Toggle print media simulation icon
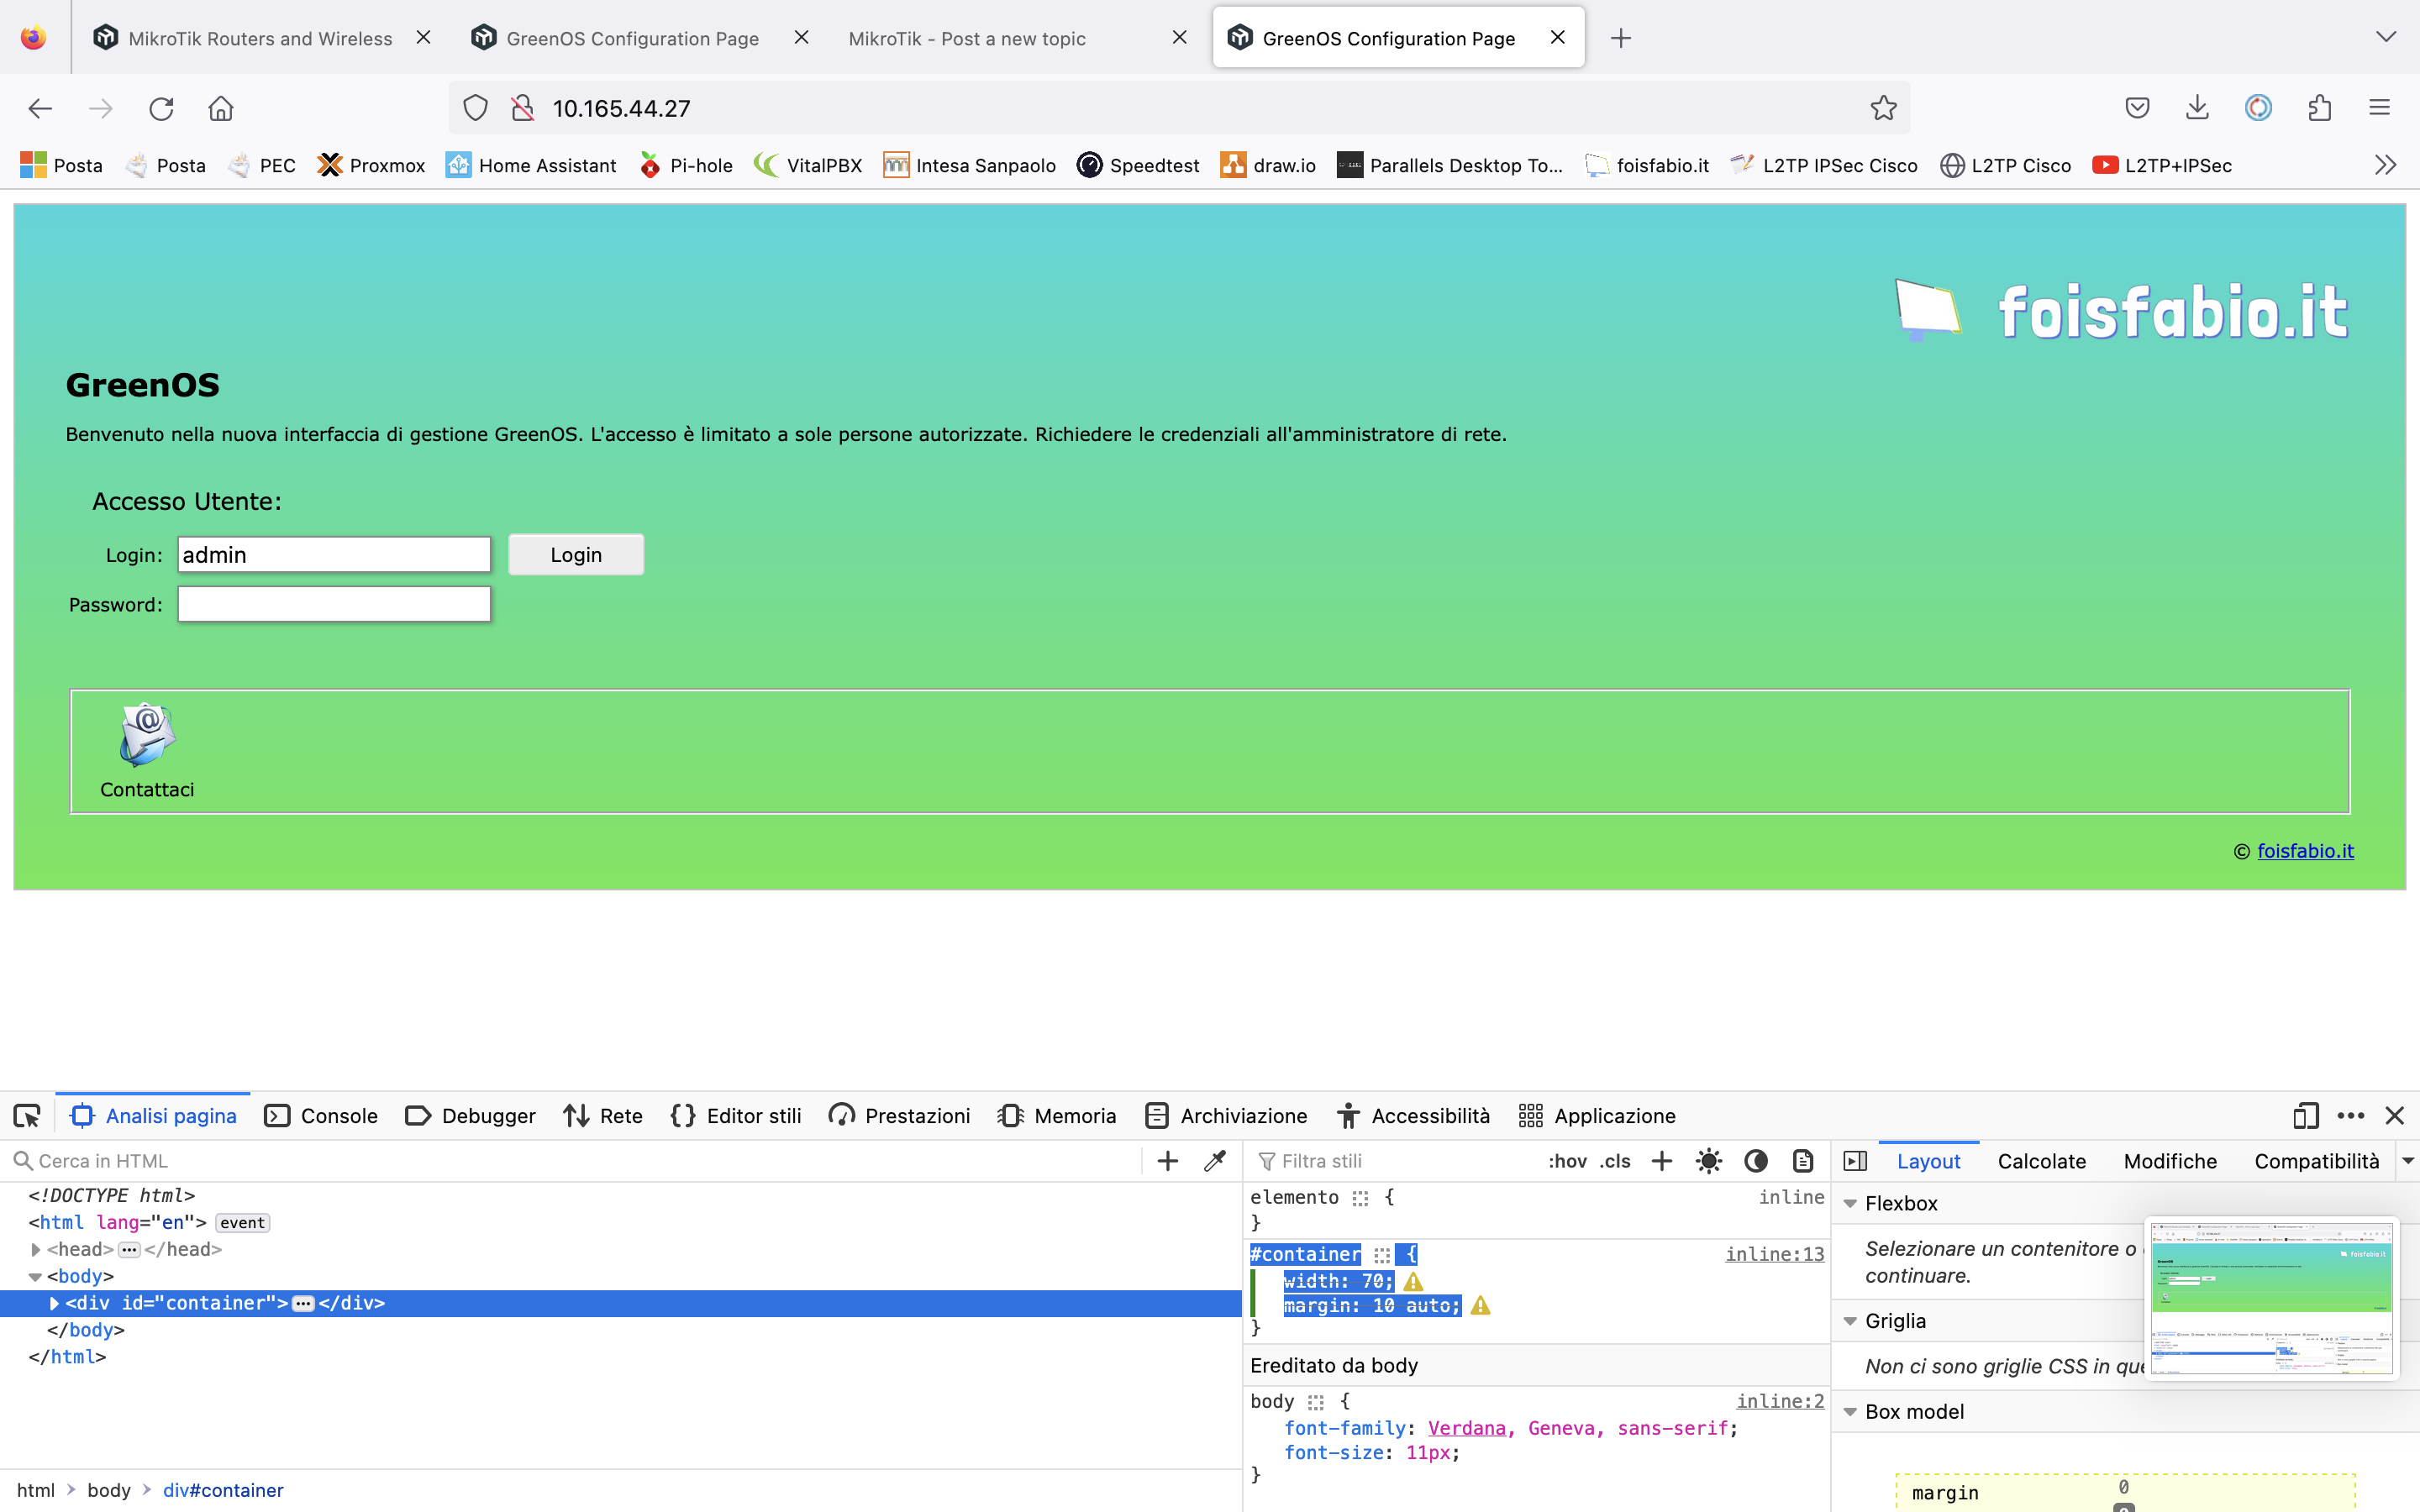 [1803, 1161]
